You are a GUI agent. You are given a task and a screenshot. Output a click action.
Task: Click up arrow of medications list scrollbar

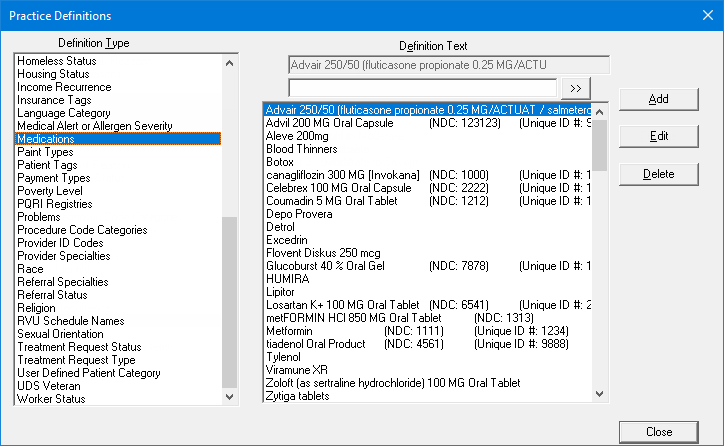coord(599,112)
